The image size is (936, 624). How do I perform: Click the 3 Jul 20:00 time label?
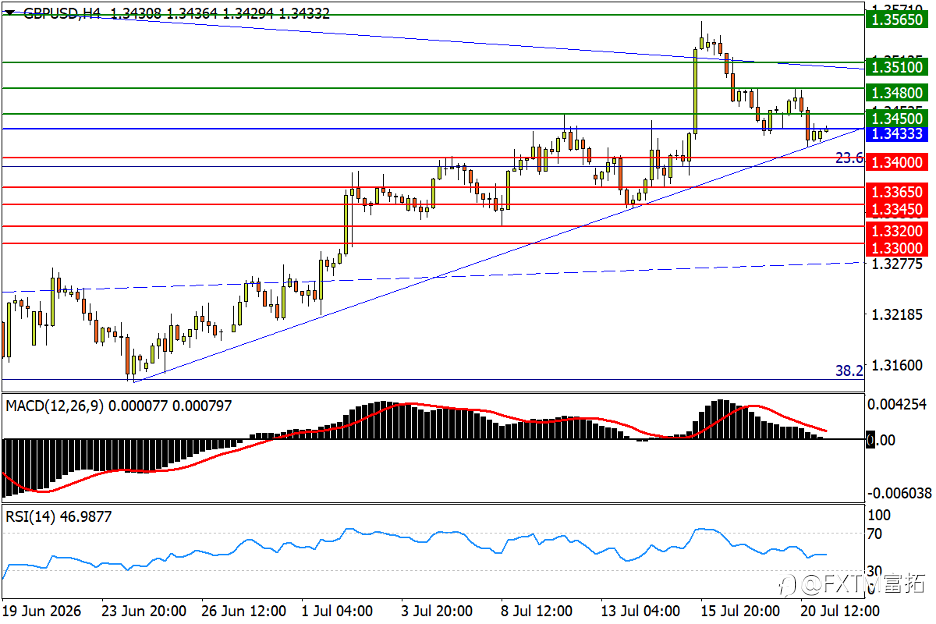[x=437, y=611]
